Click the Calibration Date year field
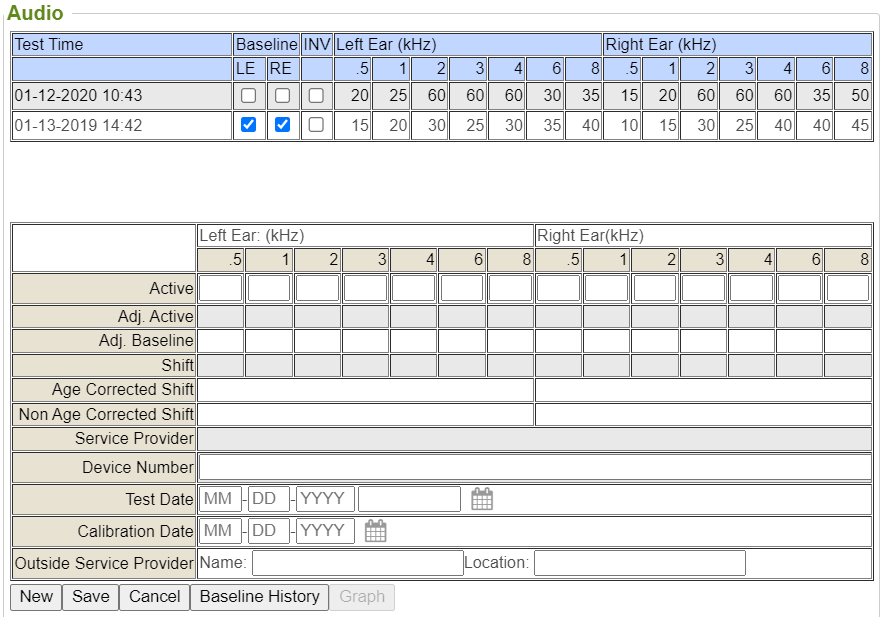Image resolution: width=885 pixels, height=617 pixels. 325,531
